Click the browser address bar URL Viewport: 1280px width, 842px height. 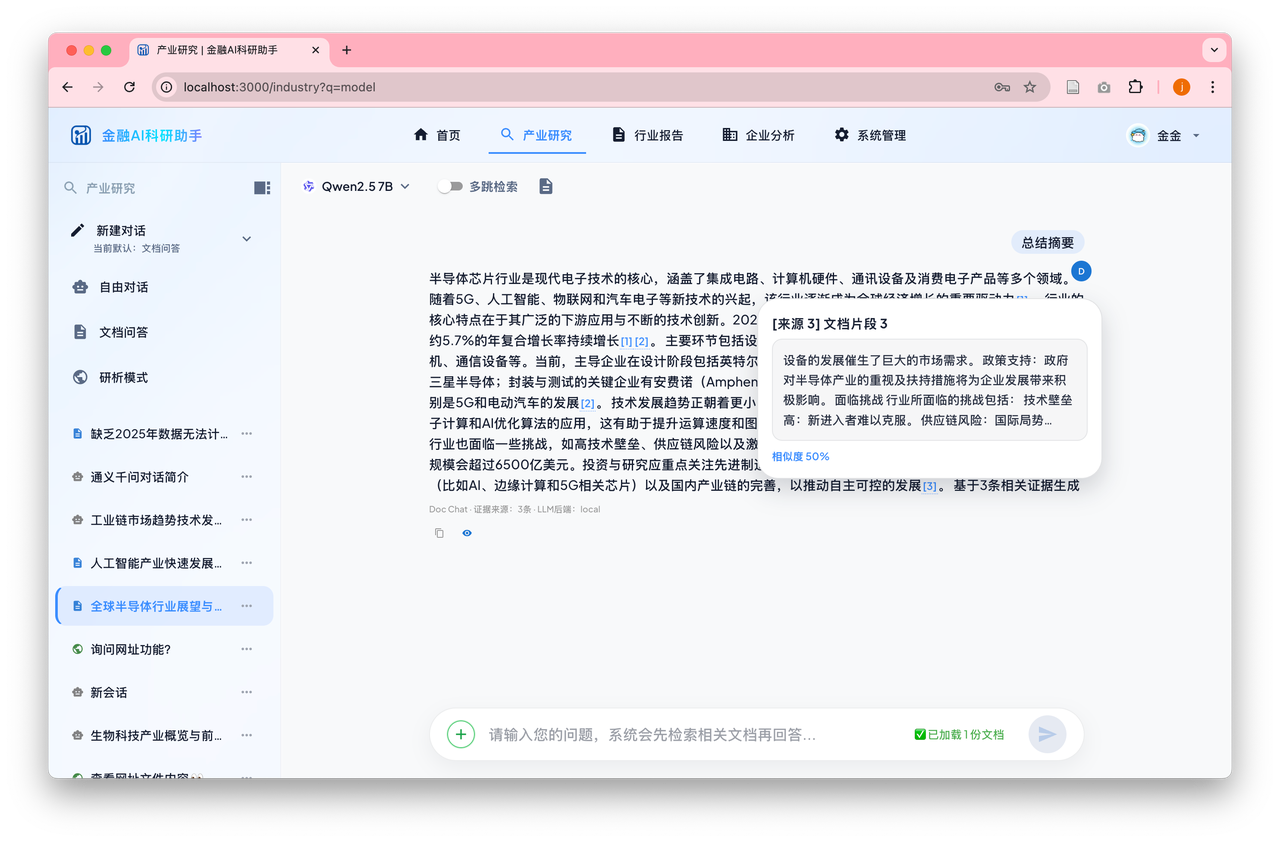[x=280, y=87]
